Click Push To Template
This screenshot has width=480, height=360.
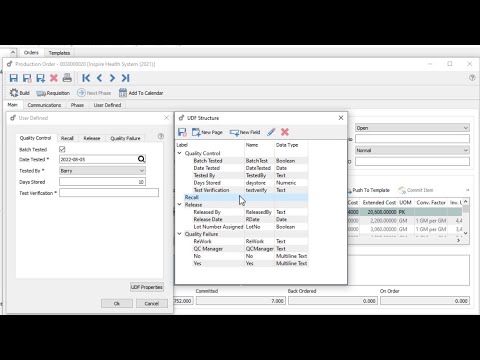(x=368, y=190)
